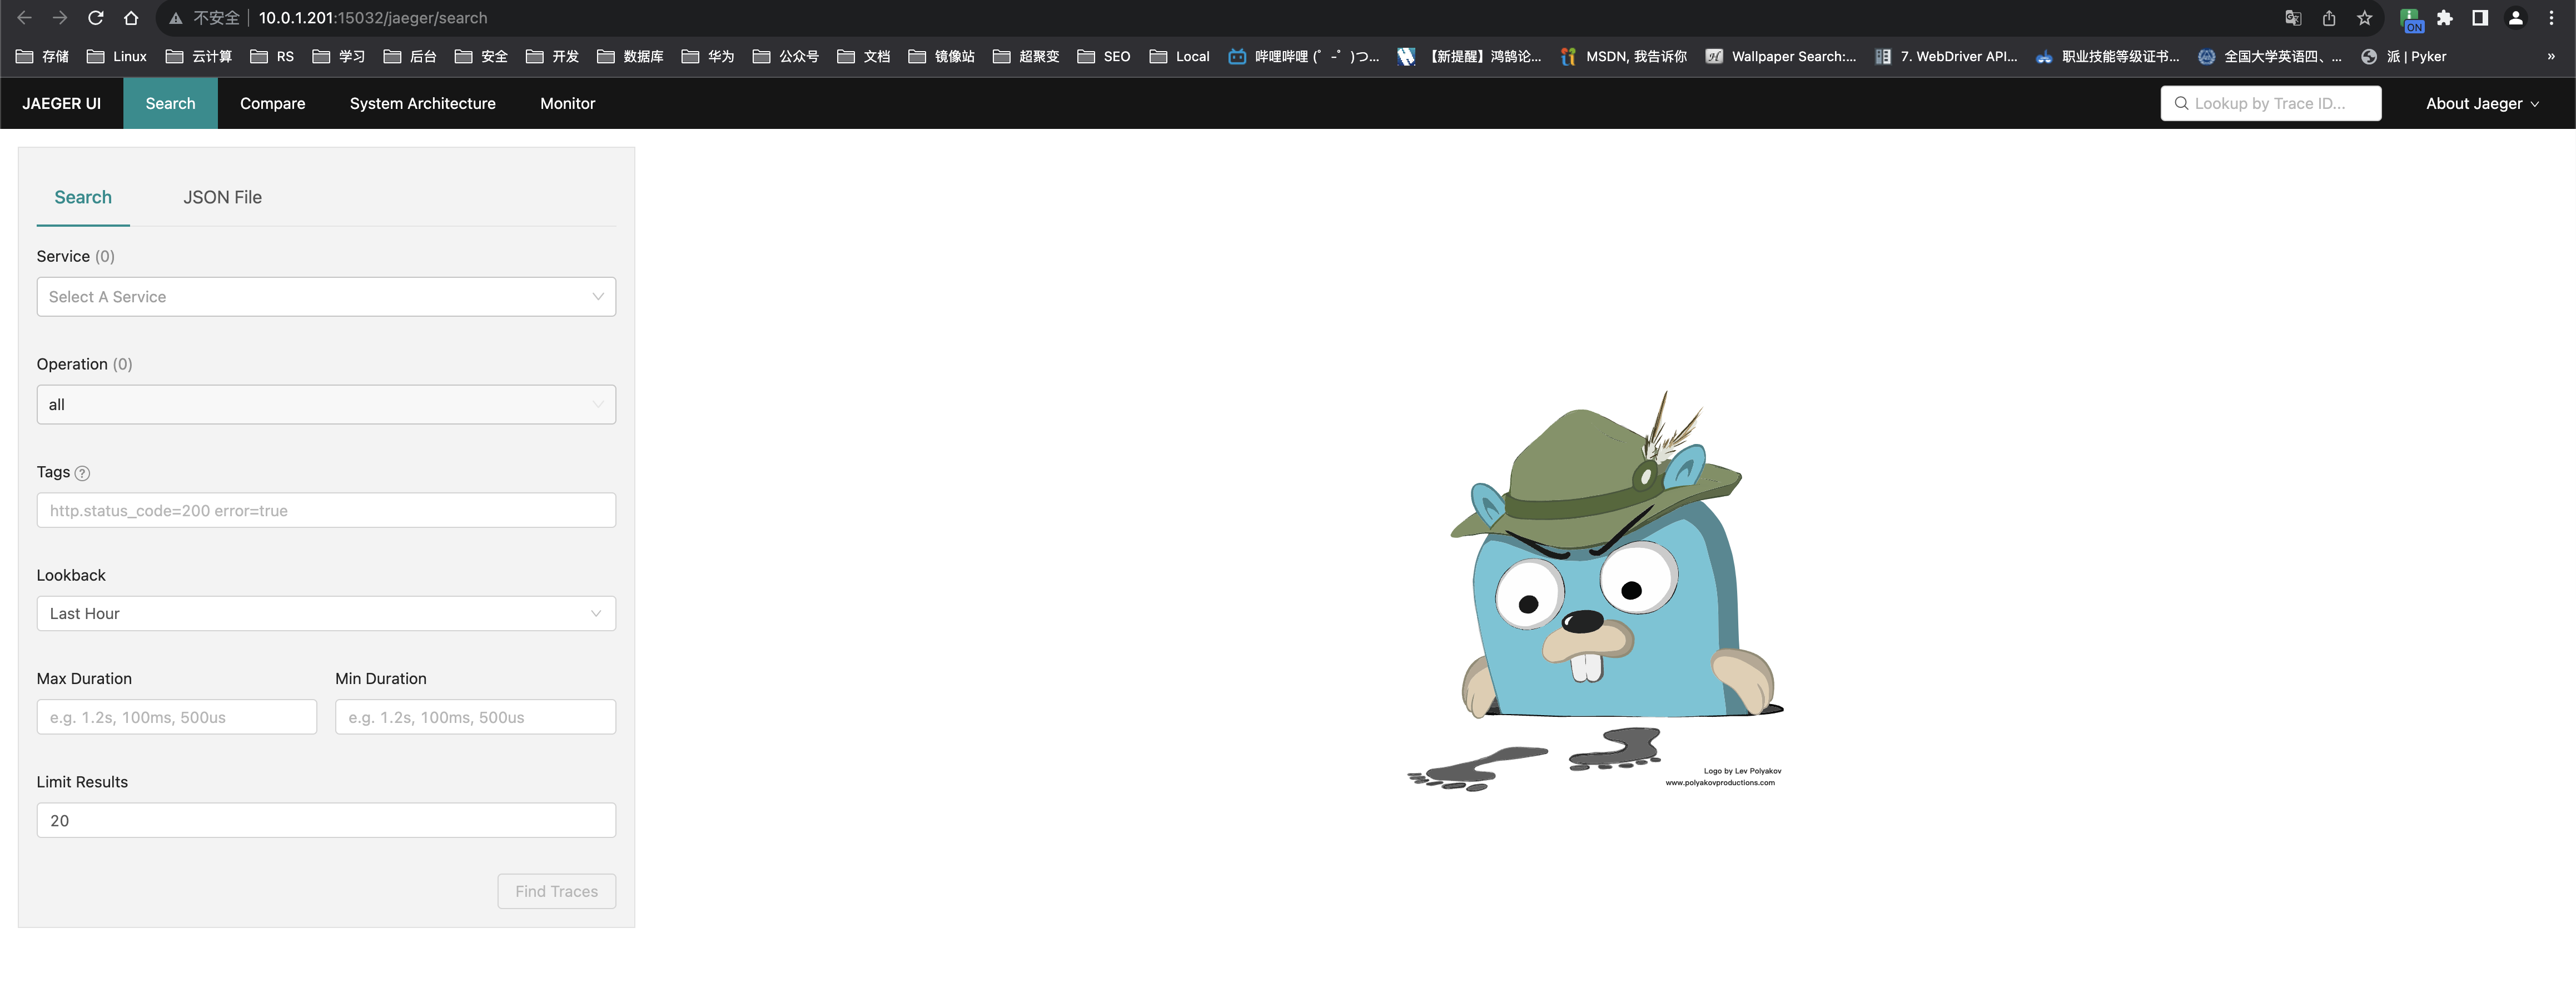This screenshot has width=2576, height=988.
Task: Open the Select A Service dropdown
Action: coord(326,297)
